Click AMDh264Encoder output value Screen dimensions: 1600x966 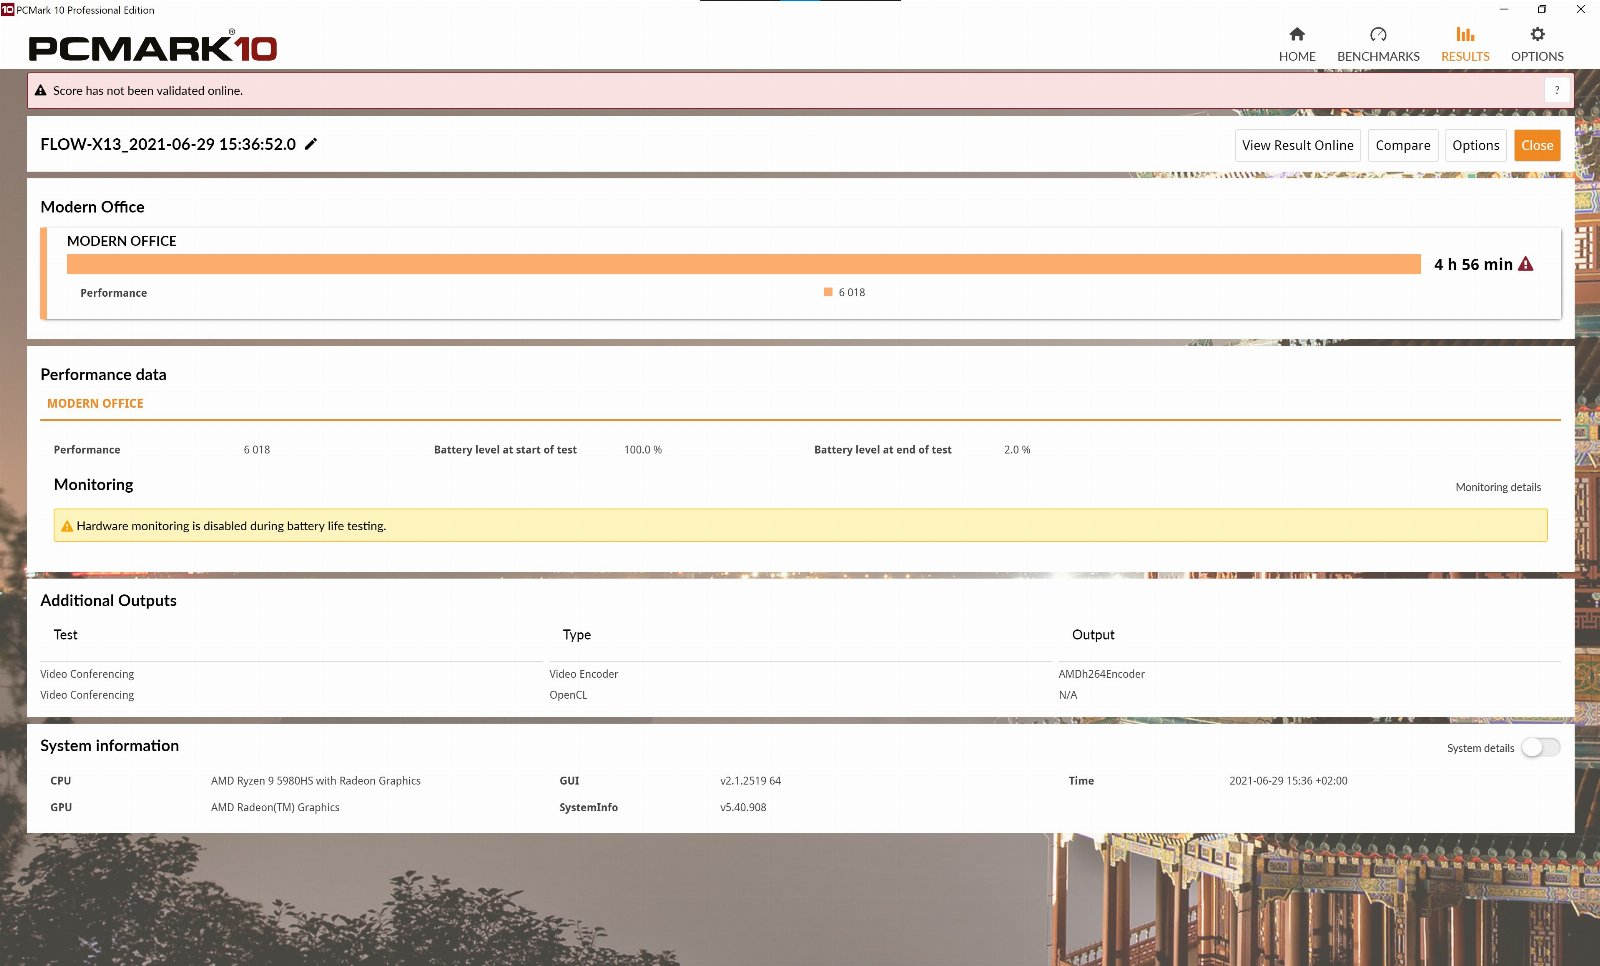(1102, 674)
